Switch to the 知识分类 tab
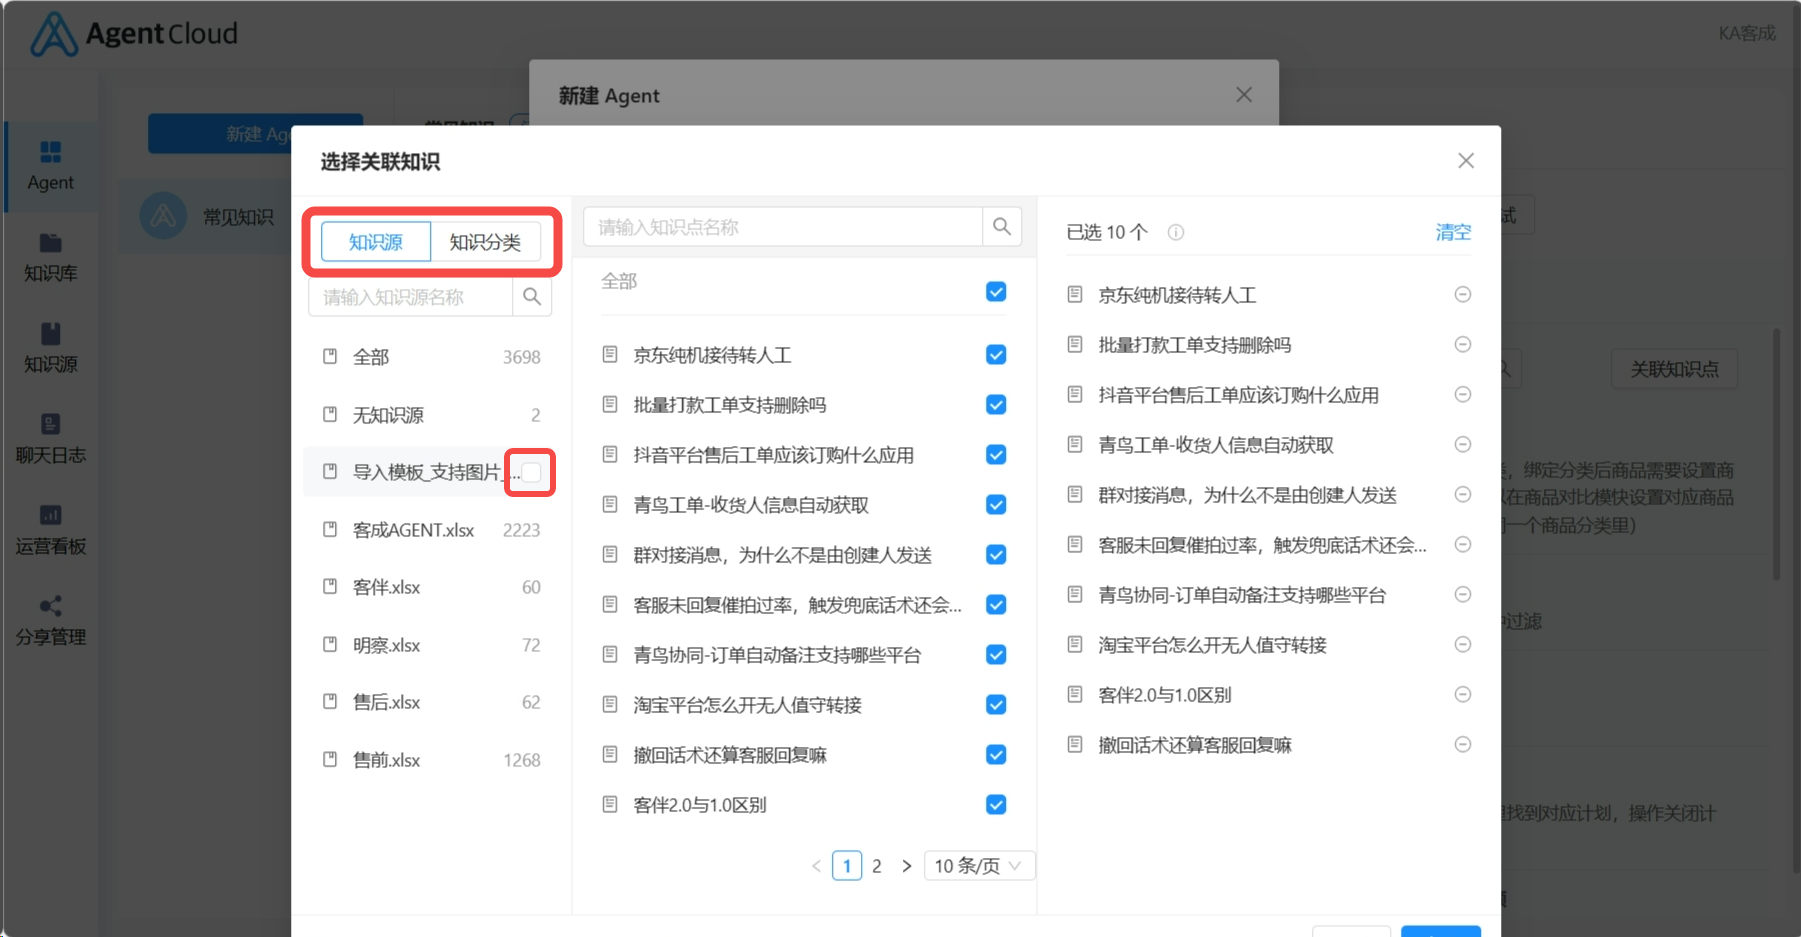The height and width of the screenshot is (937, 1801). [485, 242]
